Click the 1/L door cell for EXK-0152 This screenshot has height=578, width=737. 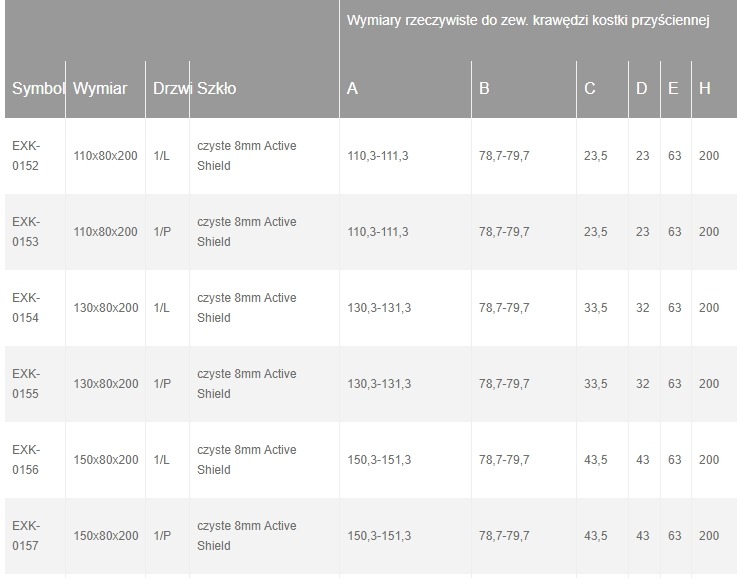pos(162,156)
